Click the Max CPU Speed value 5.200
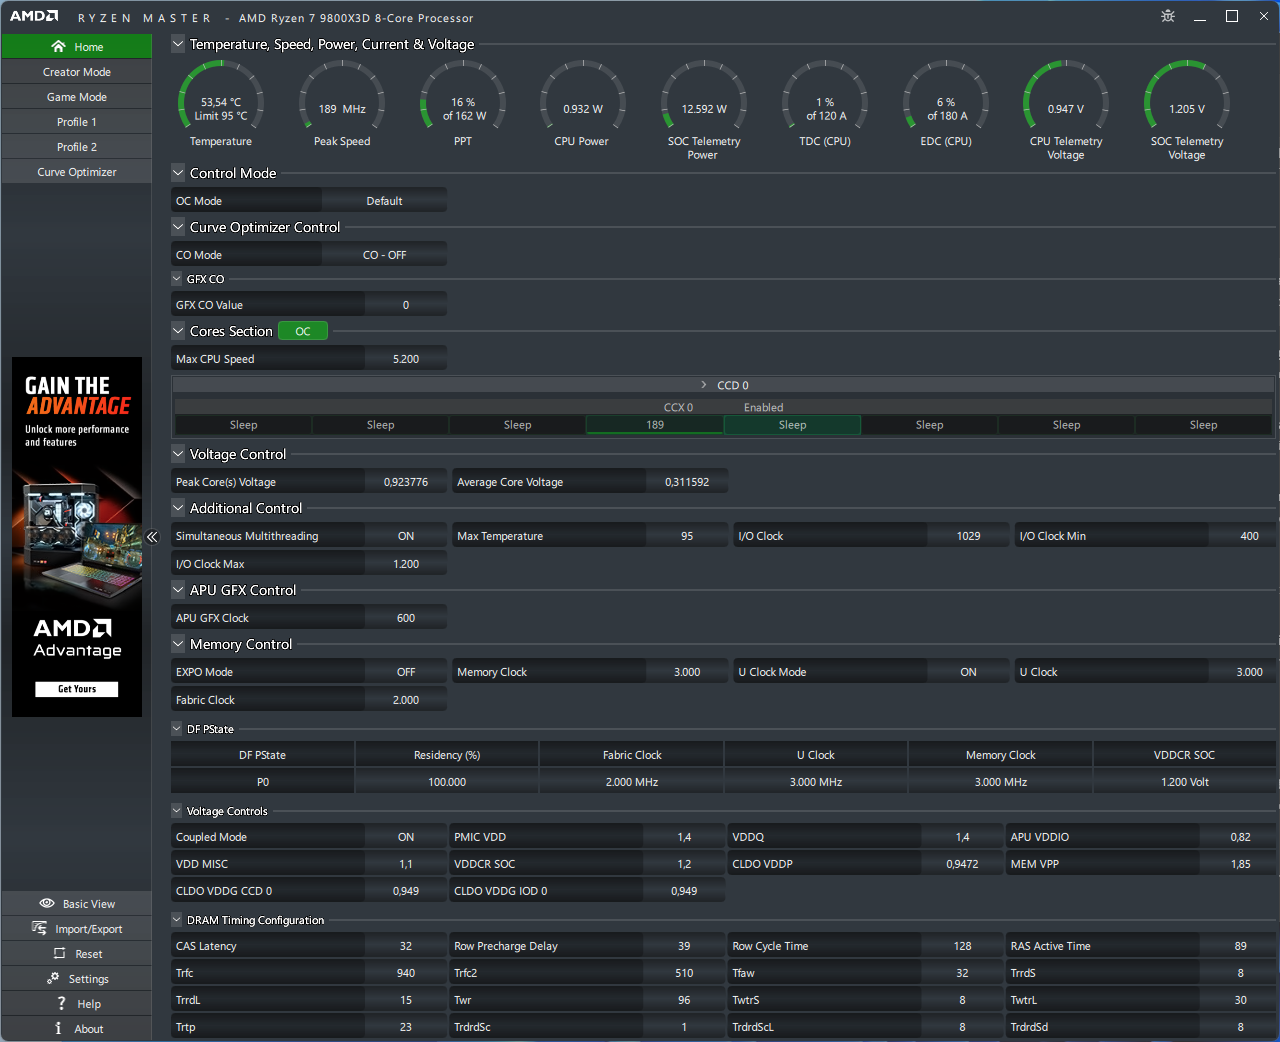Image resolution: width=1280 pixels, height=1042 pixels. (406, 359)
